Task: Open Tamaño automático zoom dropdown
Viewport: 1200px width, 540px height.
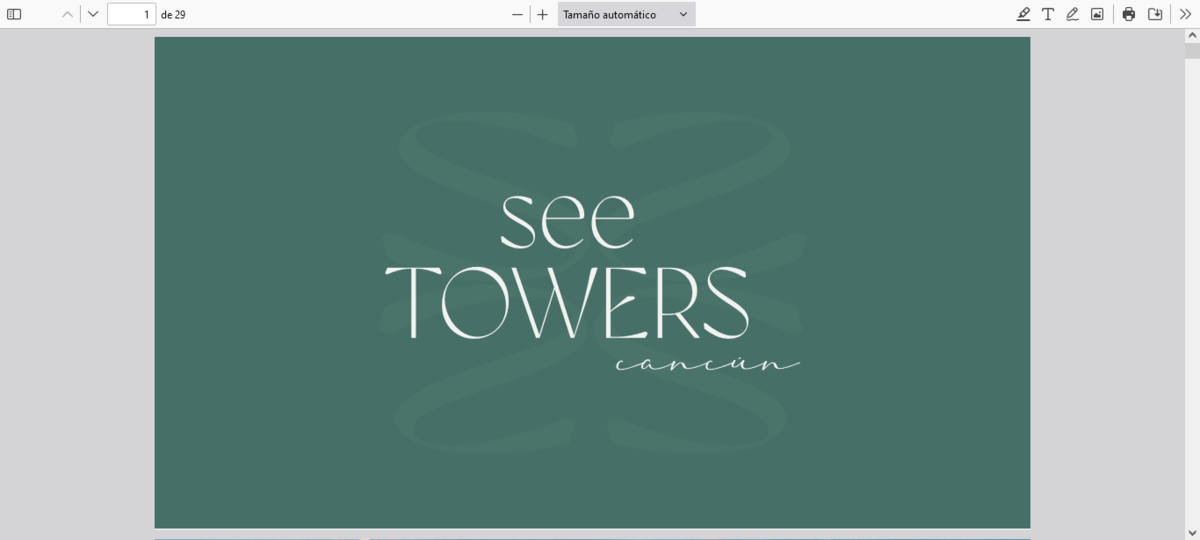Action: 626,14
